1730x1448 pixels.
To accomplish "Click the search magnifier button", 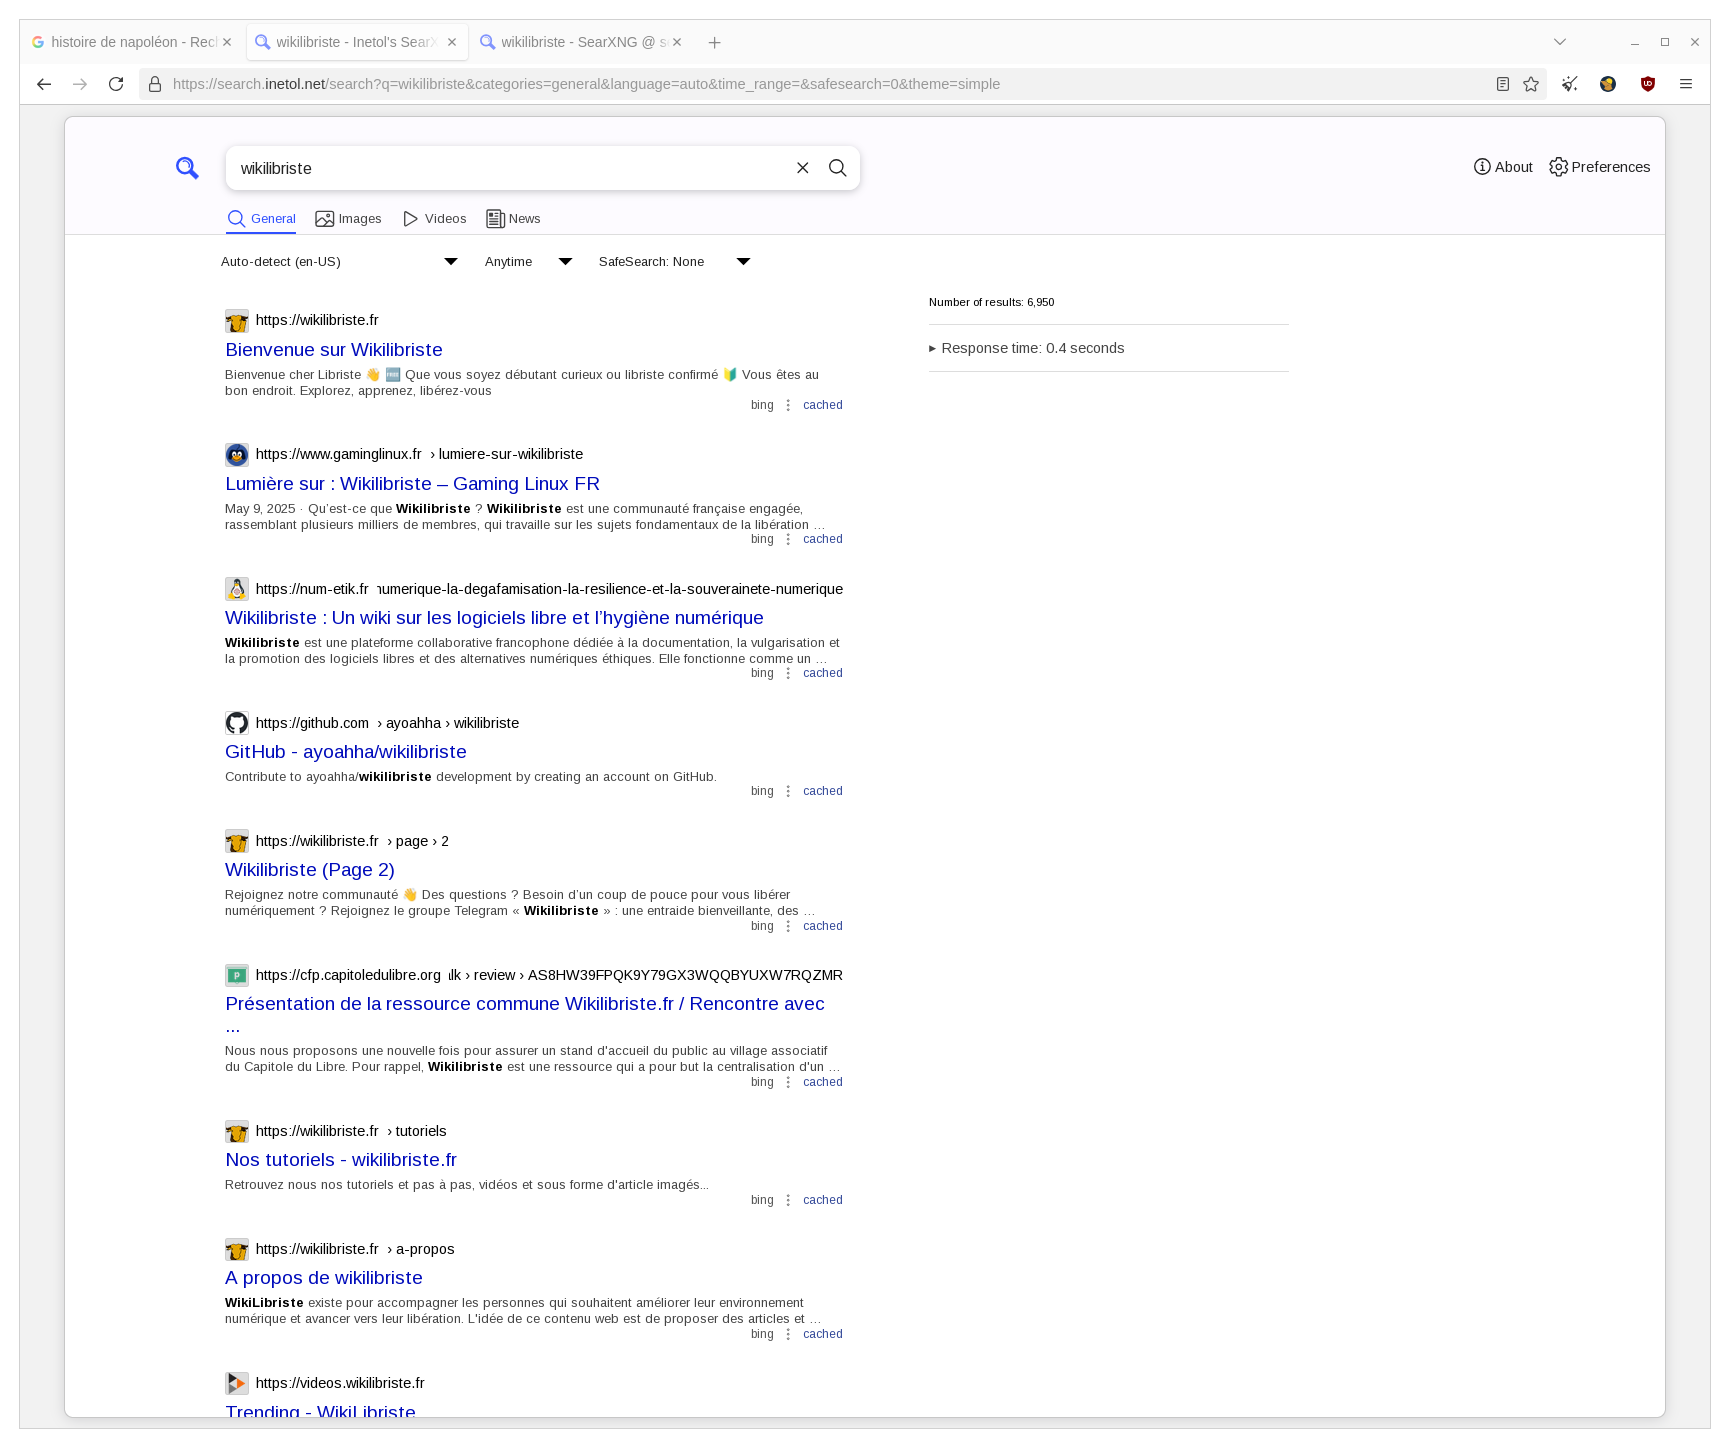I will (837, 168).
